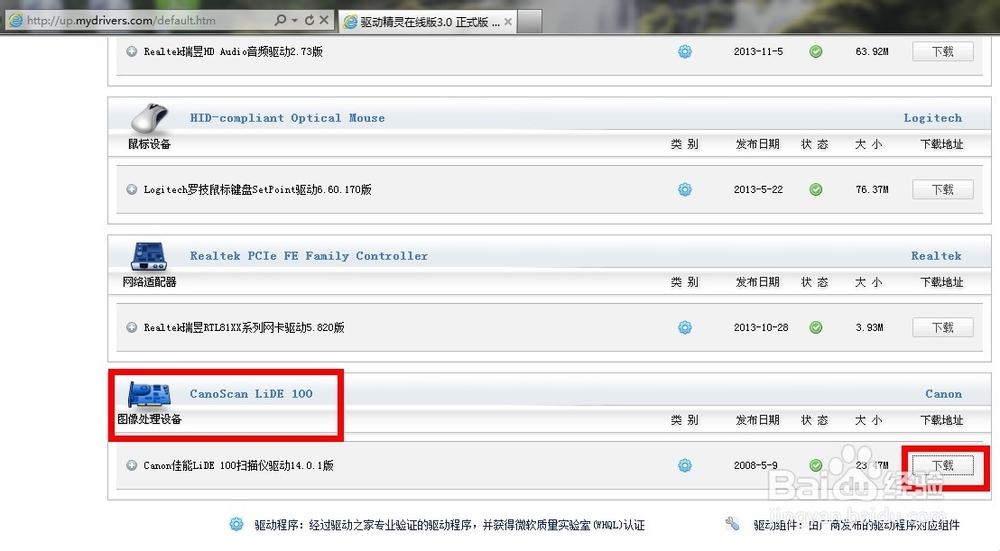The image size is (1000, 551).
Task: Click the address bar search magnifier icon
Action: tap(280, 20)
